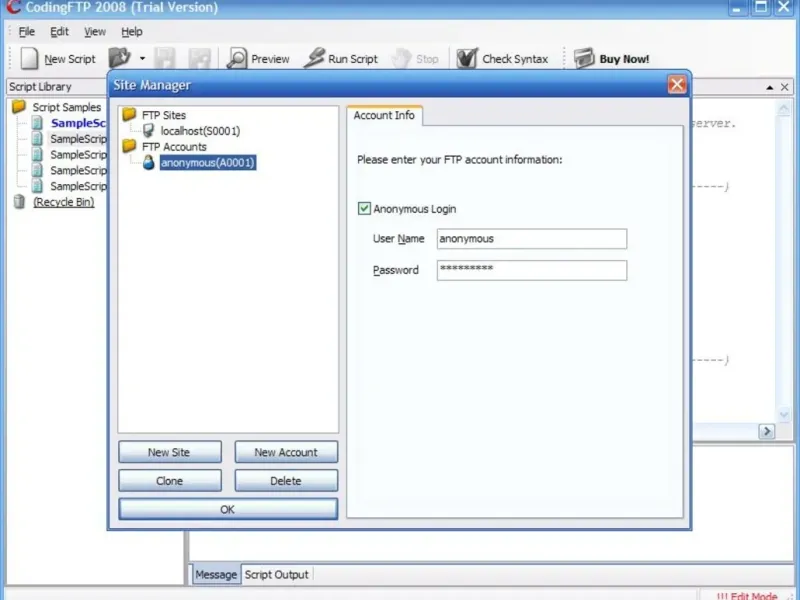Collapse panel with the up-arrow button
This screenshot has height=600, width=800.
pyautogui.click(x=769, y=87)
